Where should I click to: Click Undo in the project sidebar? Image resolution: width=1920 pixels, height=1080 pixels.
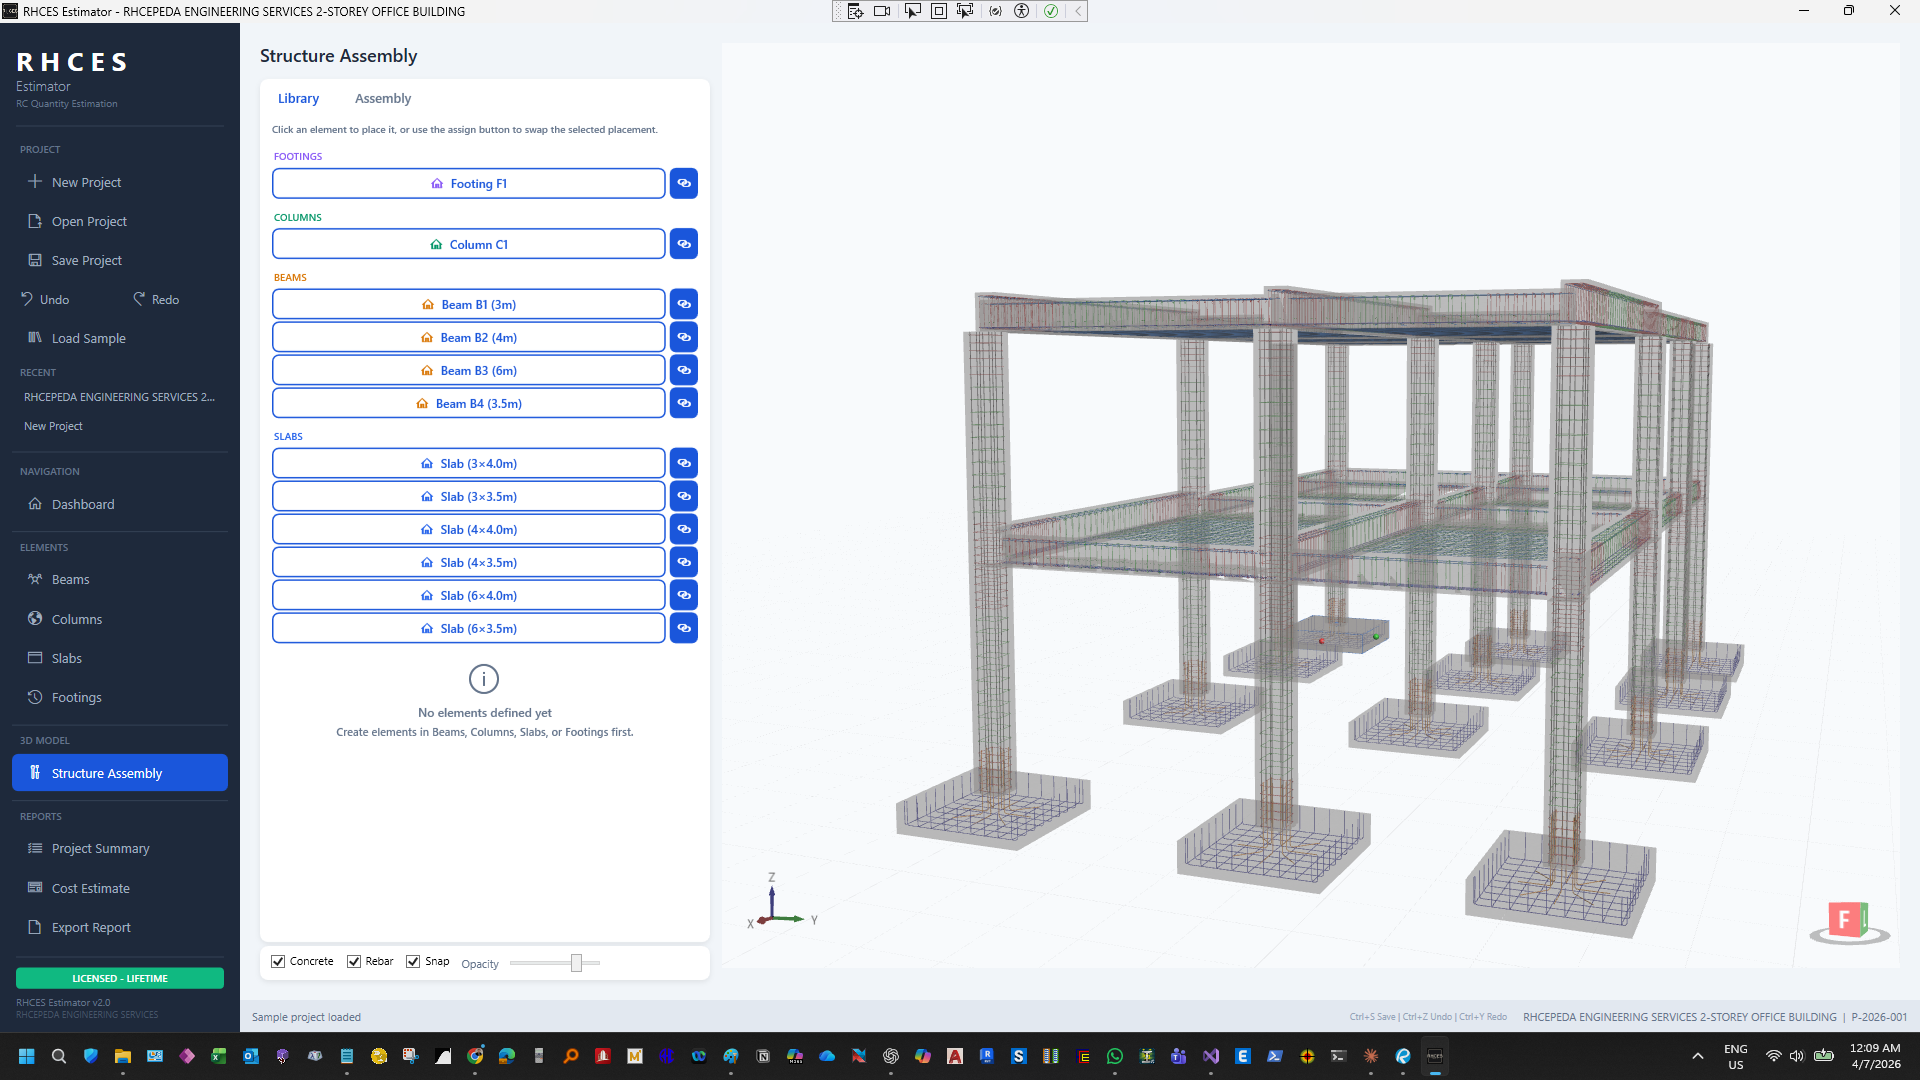click(x=44, y=299)
